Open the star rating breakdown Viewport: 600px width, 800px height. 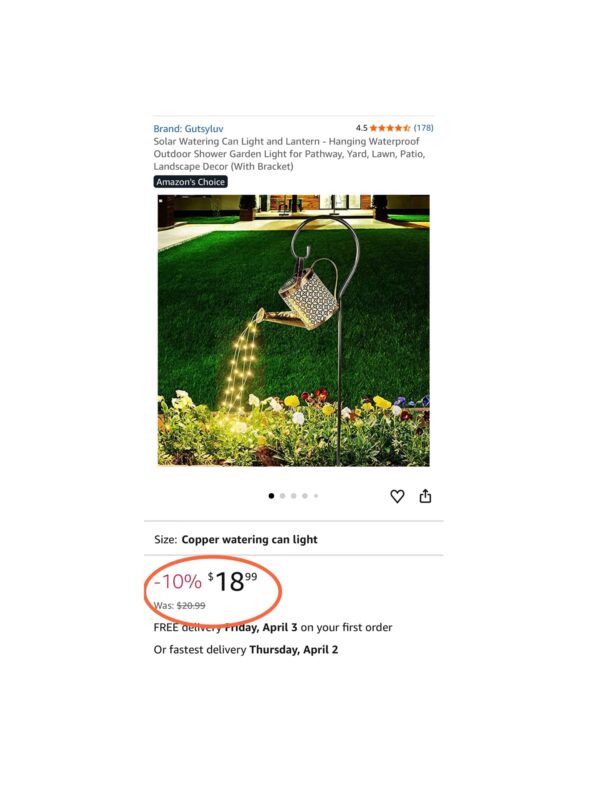[x=390, y=128]
